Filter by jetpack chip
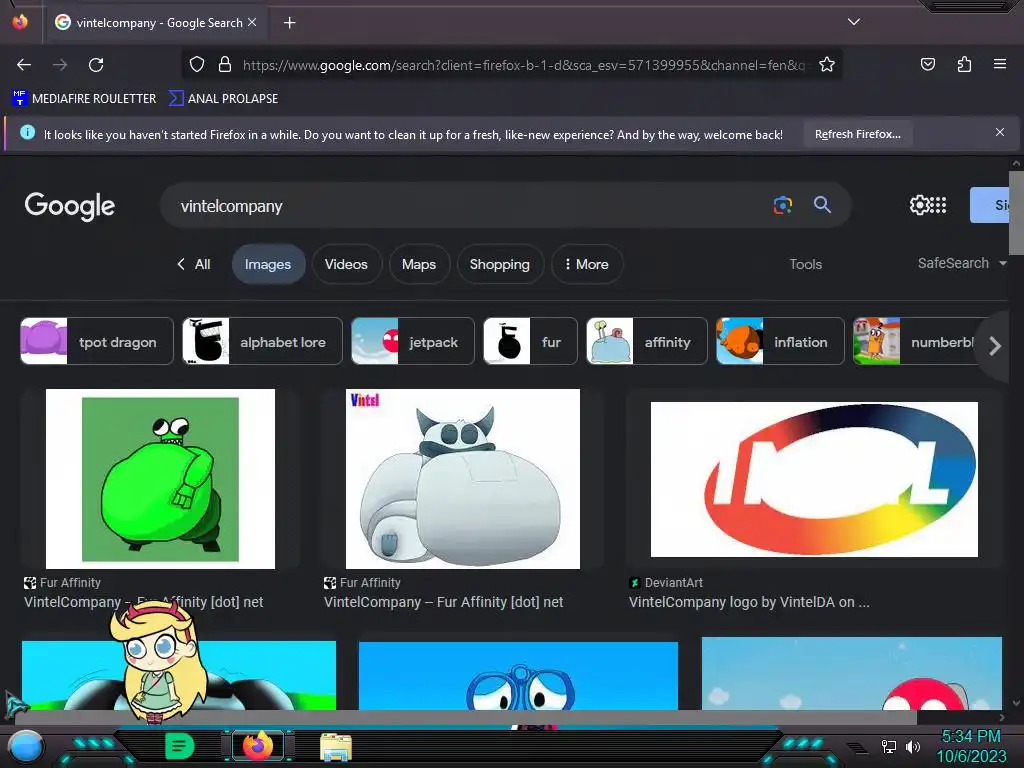Image resolution: width=1024 pixels, height=768 pixels. [413, 341]
